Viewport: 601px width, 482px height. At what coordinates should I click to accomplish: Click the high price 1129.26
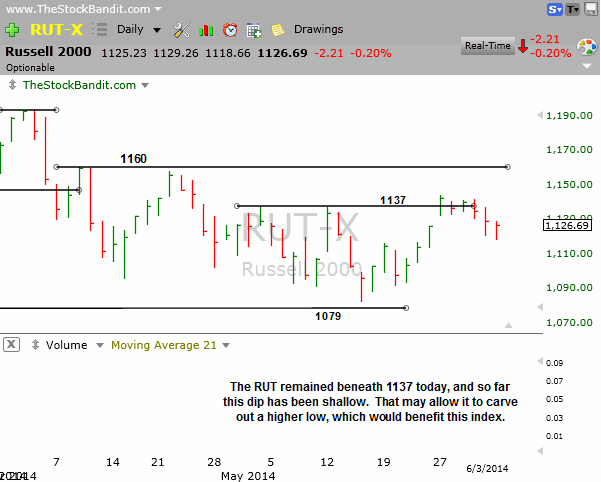point(176,53)
